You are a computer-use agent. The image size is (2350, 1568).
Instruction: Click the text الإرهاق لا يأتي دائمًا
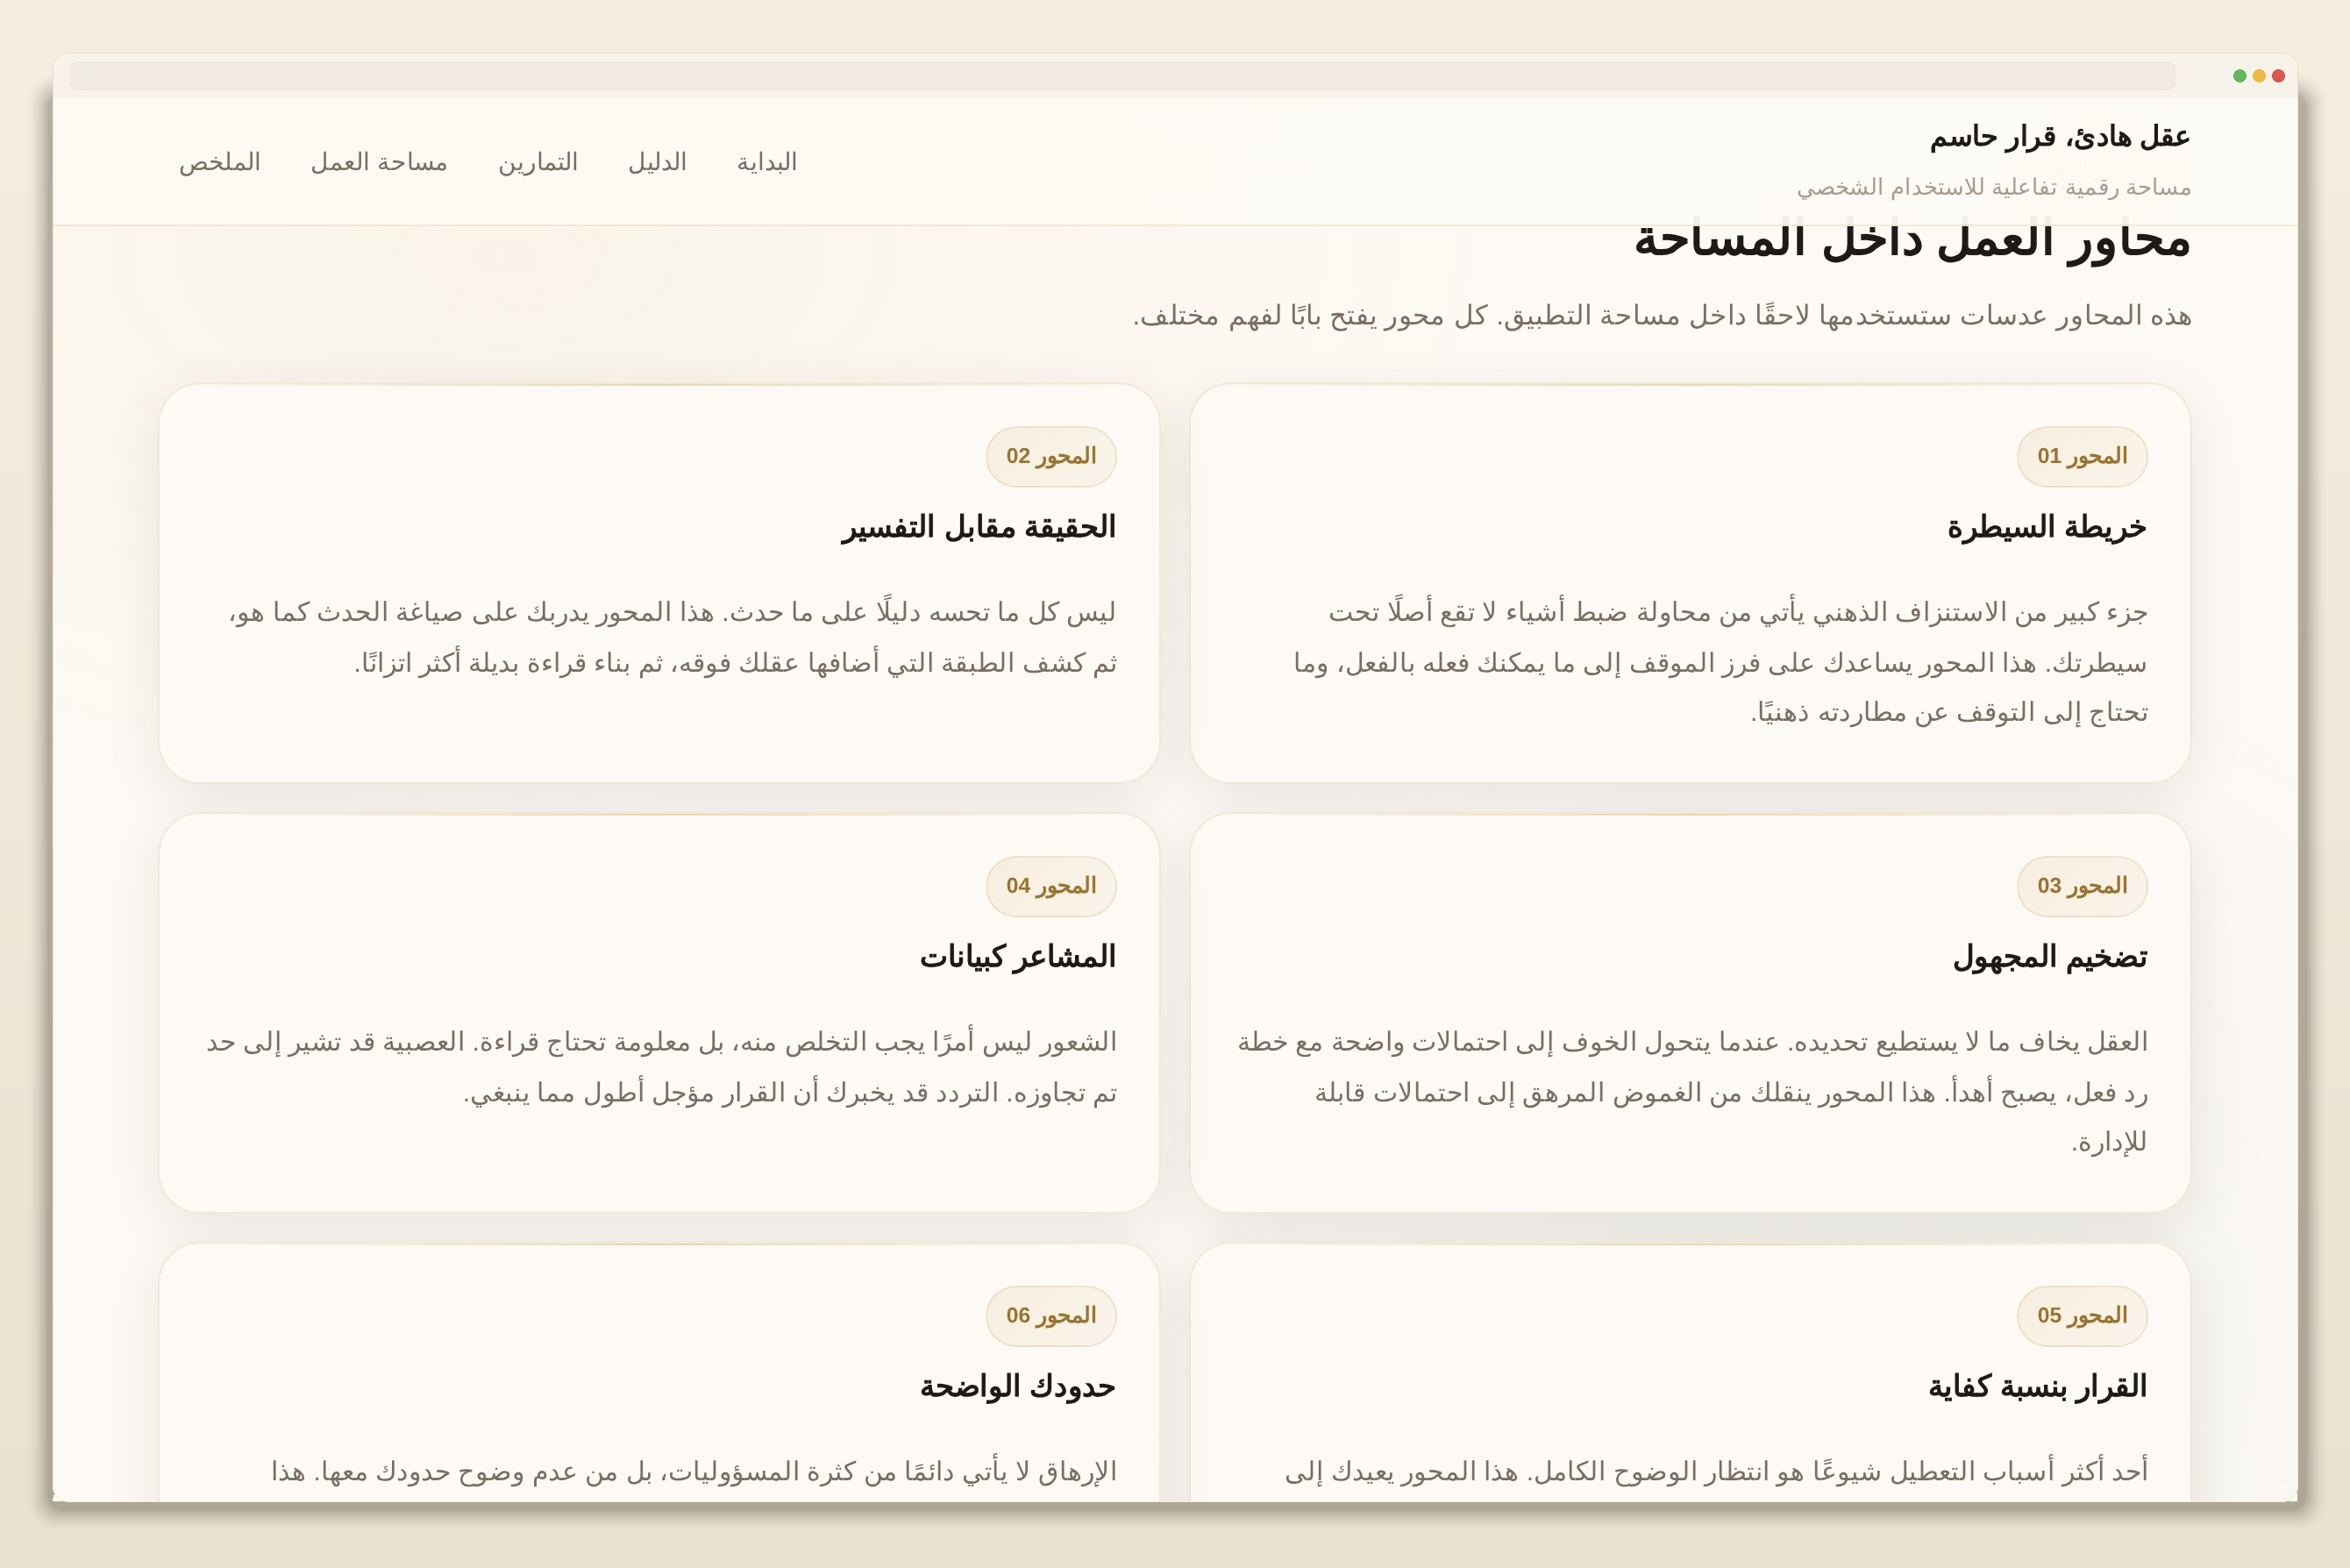tap(693, 1472)
